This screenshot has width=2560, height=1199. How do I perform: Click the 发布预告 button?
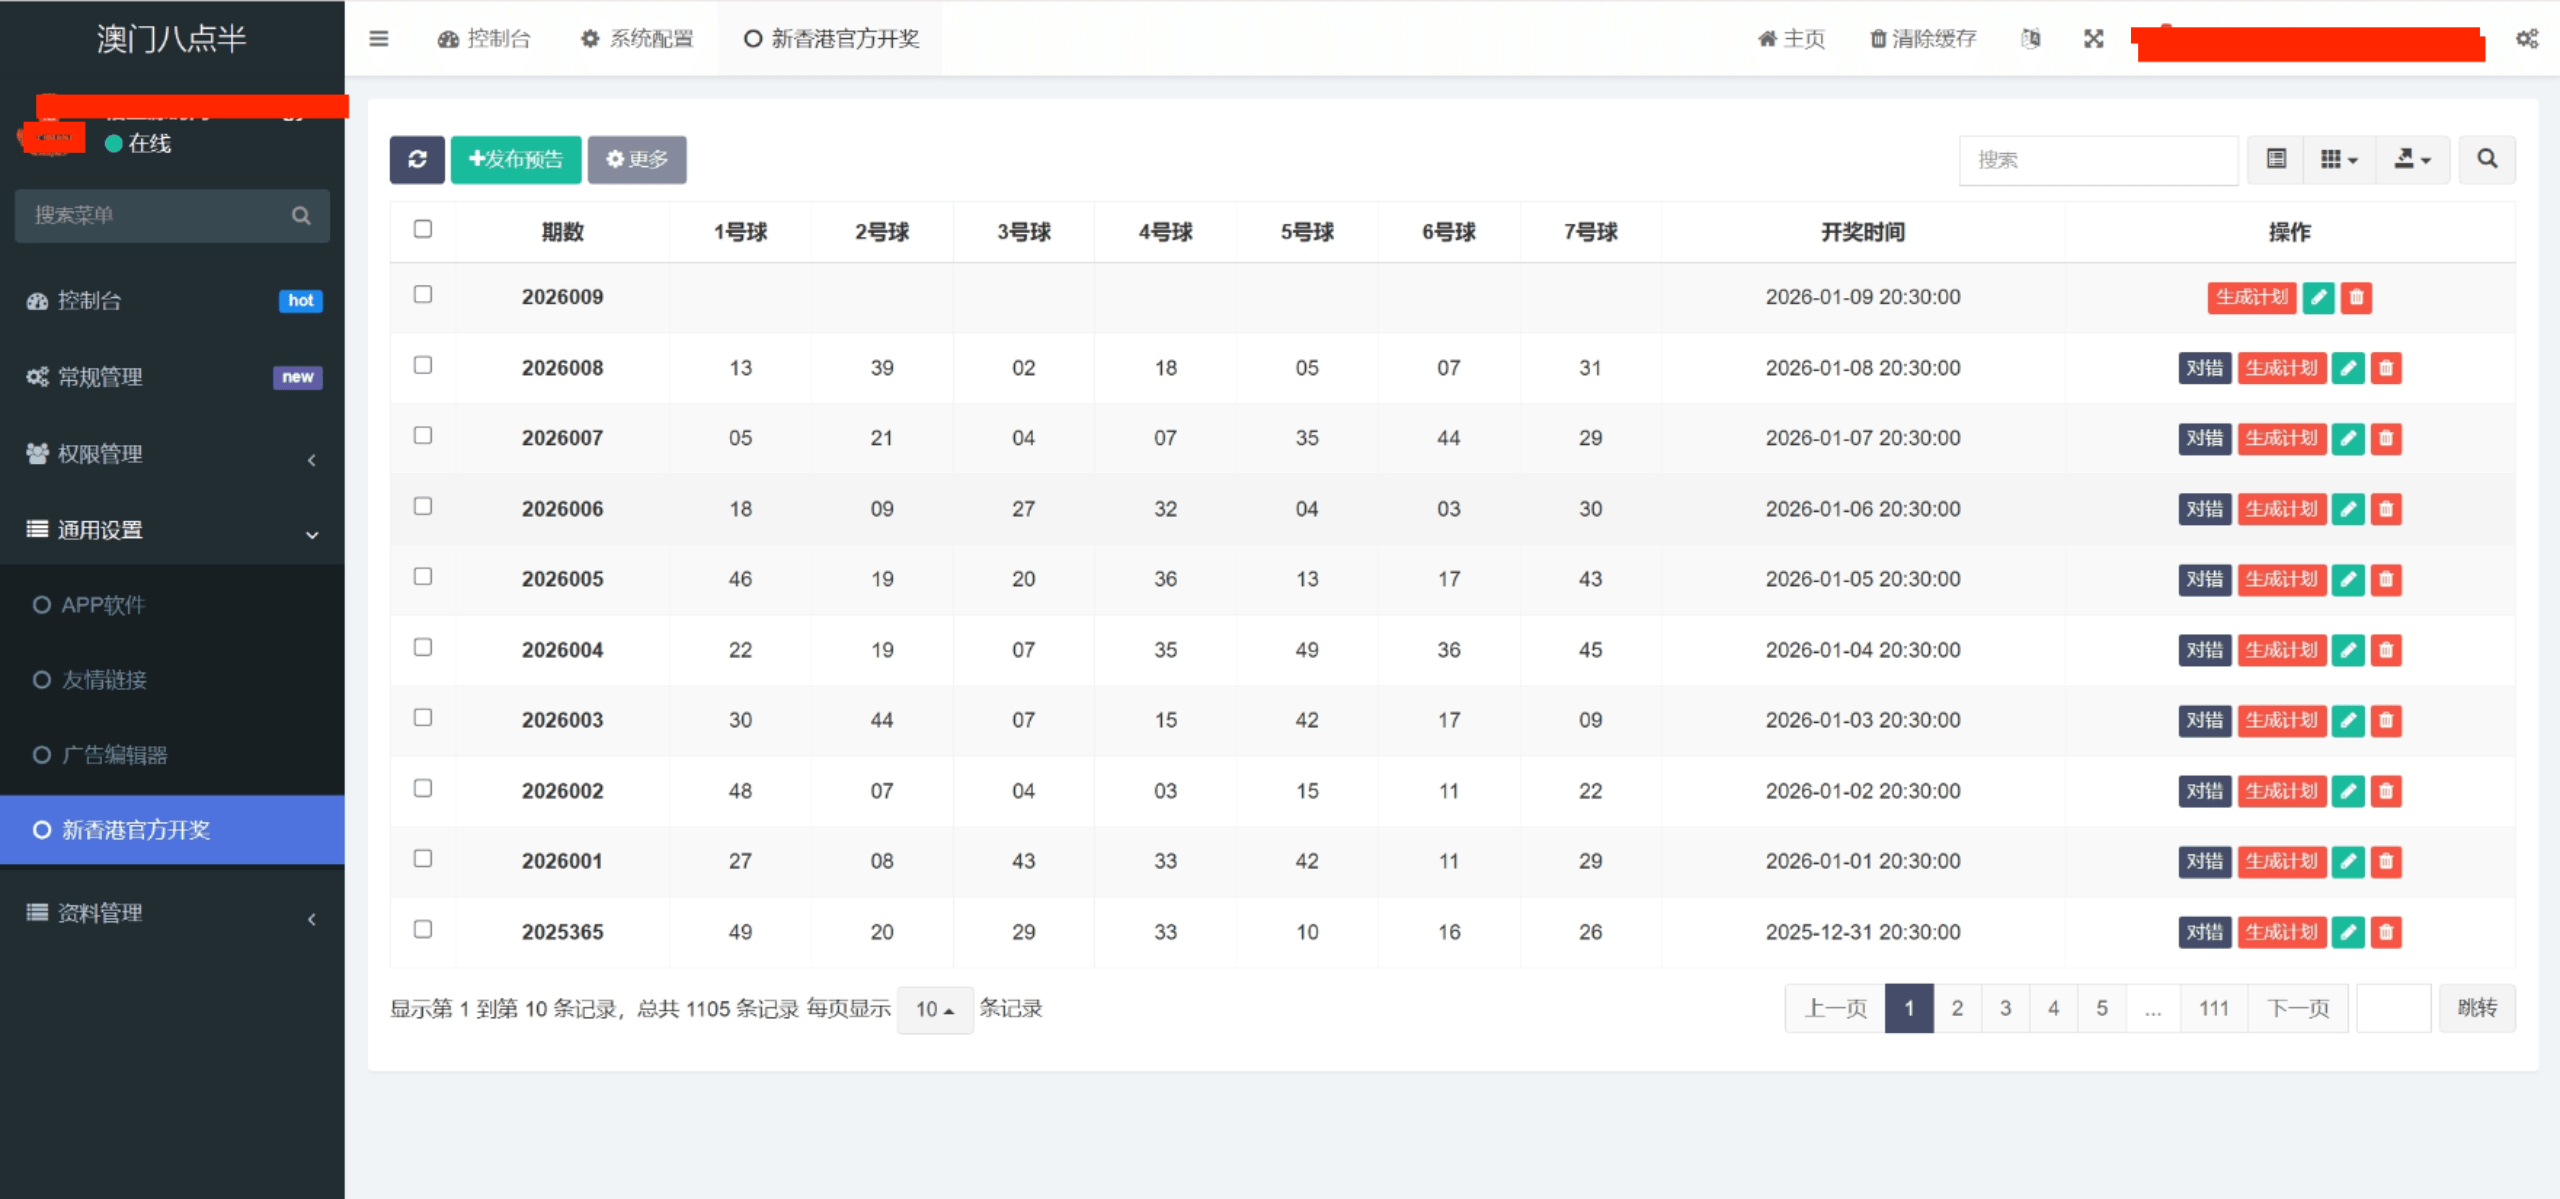(x=515, y=159)
